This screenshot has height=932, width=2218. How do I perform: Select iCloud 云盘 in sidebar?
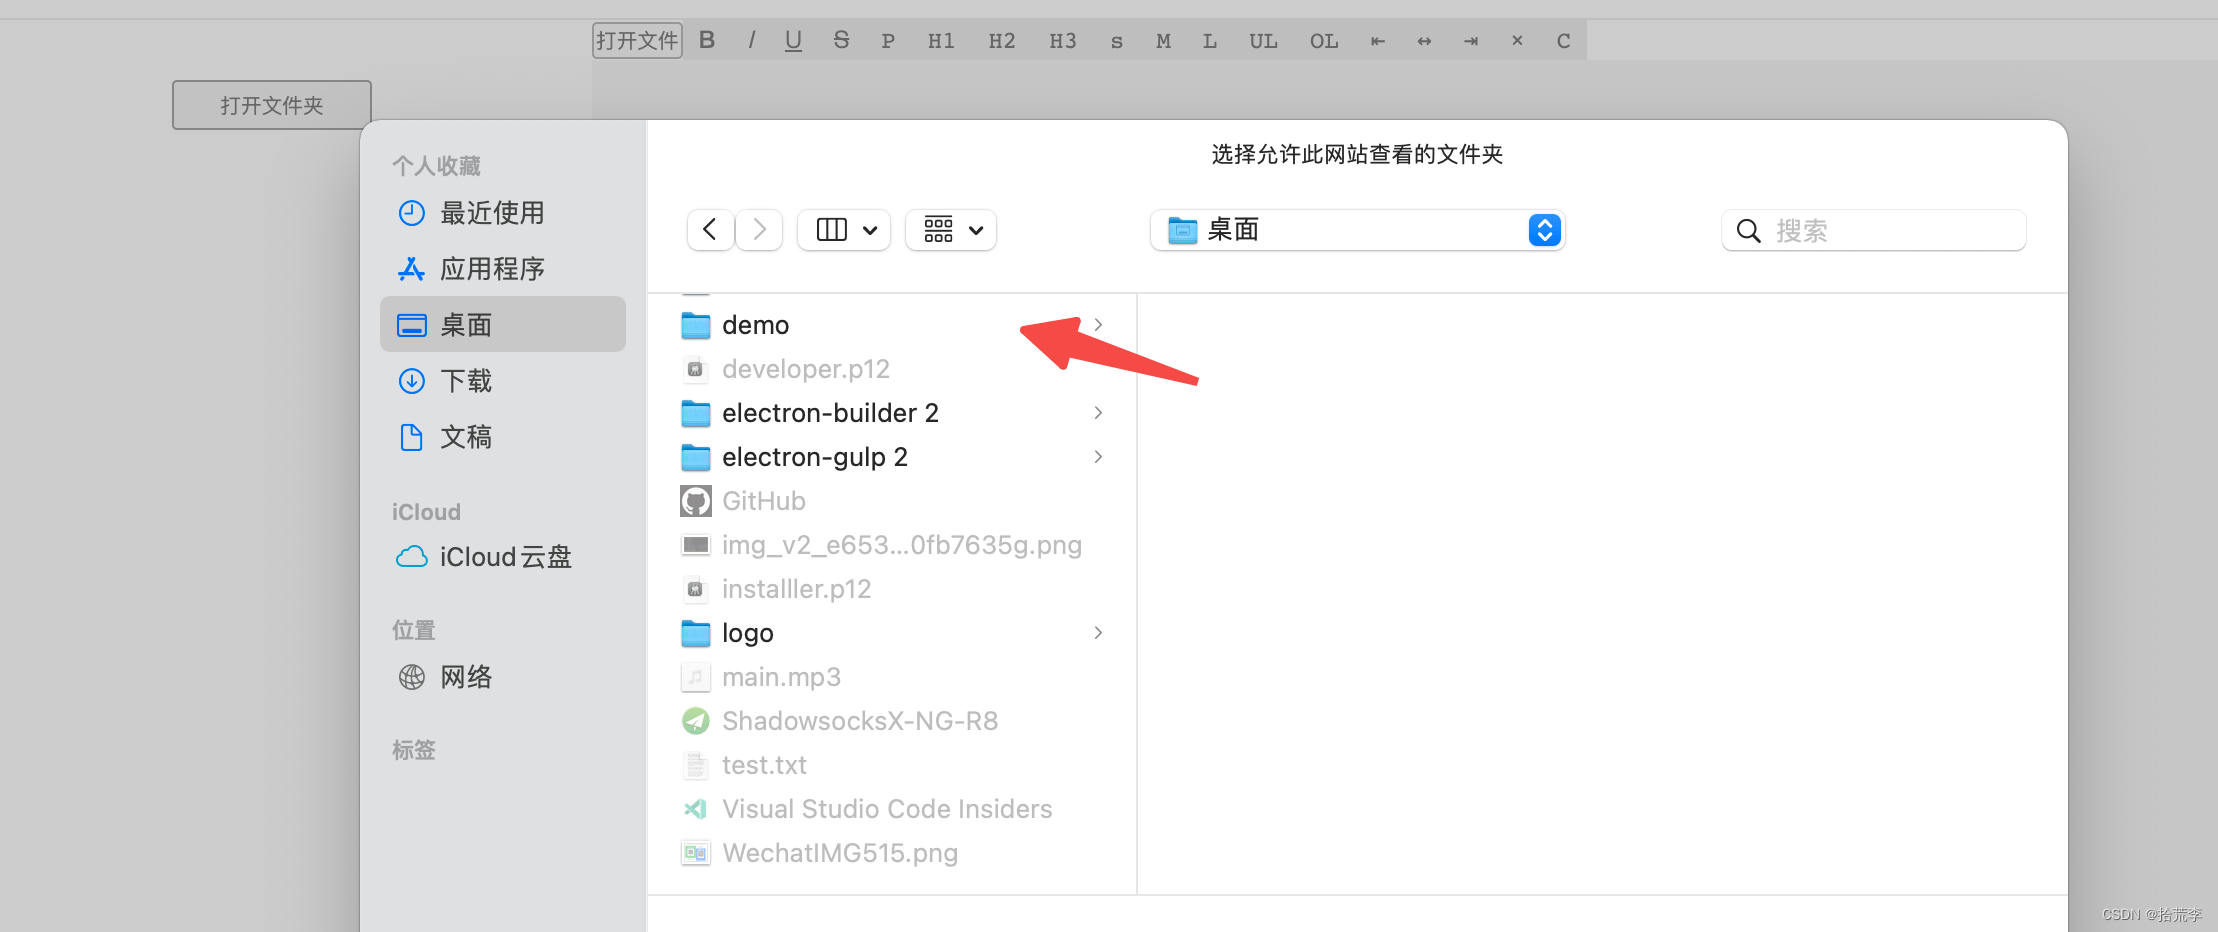point(503,557)
